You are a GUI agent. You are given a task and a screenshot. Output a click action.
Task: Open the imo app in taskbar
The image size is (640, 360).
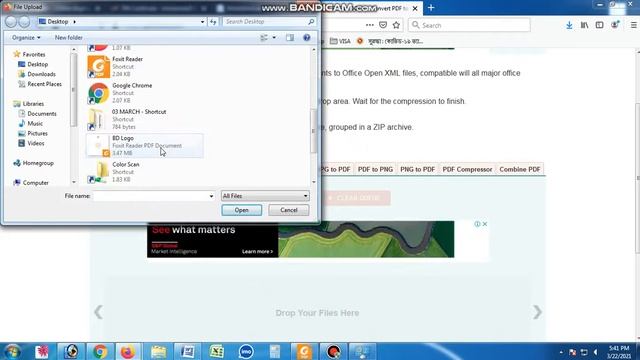coord(246,351)
